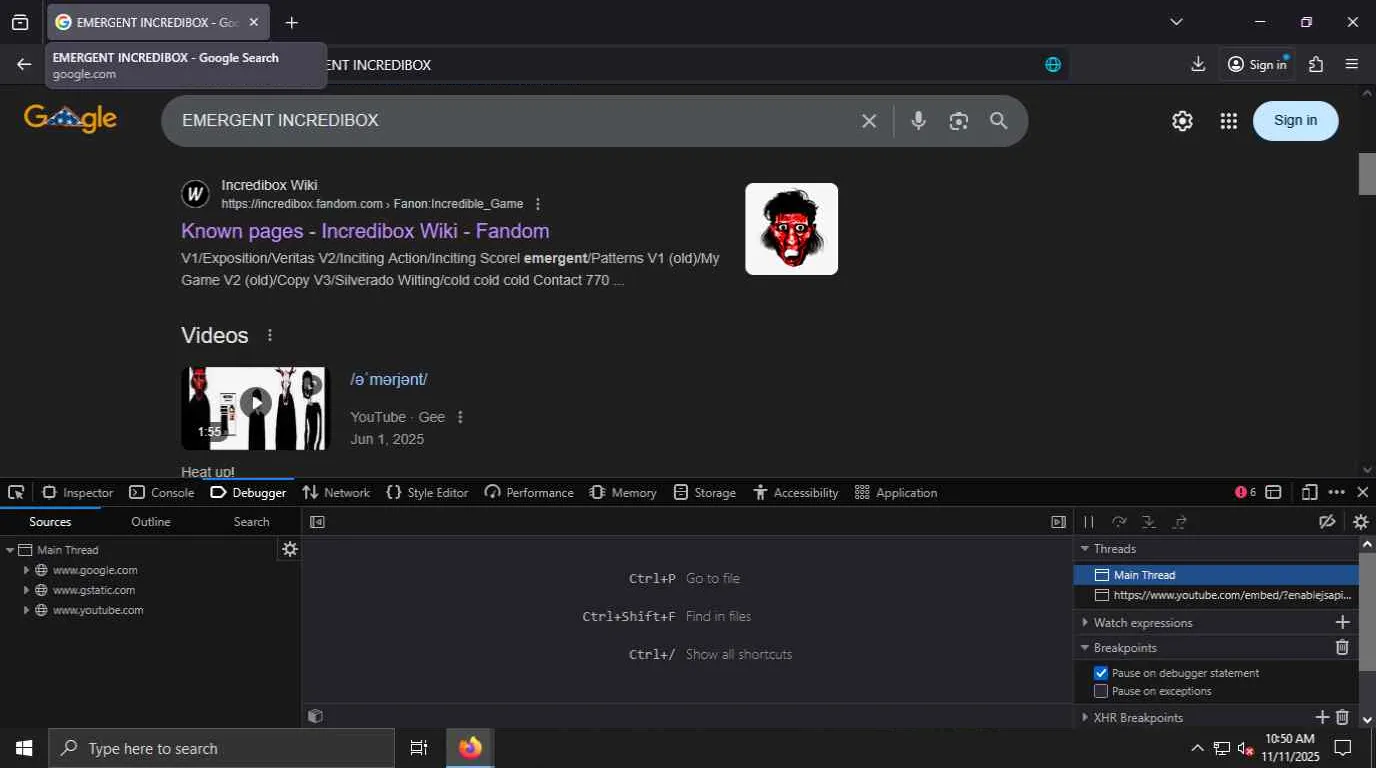Viewport: 1376px width, 768px height.
Task: Click in the Google search input field
Action: tap(512, 121)
